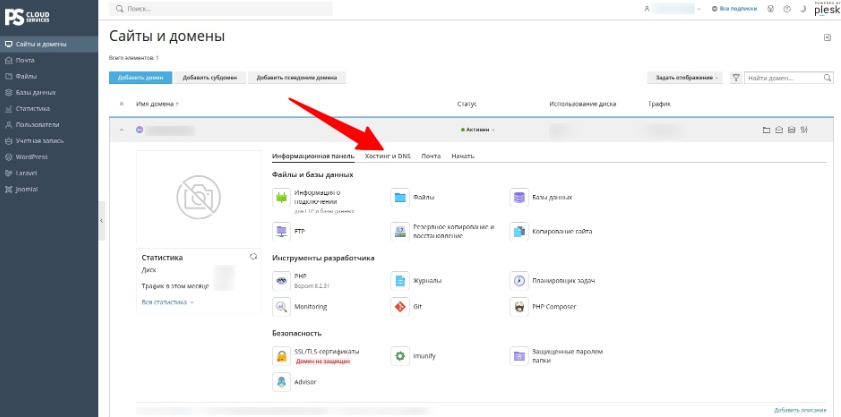The image size is (841, 417).
Task: Open the Databases icon
Action: 519,197
